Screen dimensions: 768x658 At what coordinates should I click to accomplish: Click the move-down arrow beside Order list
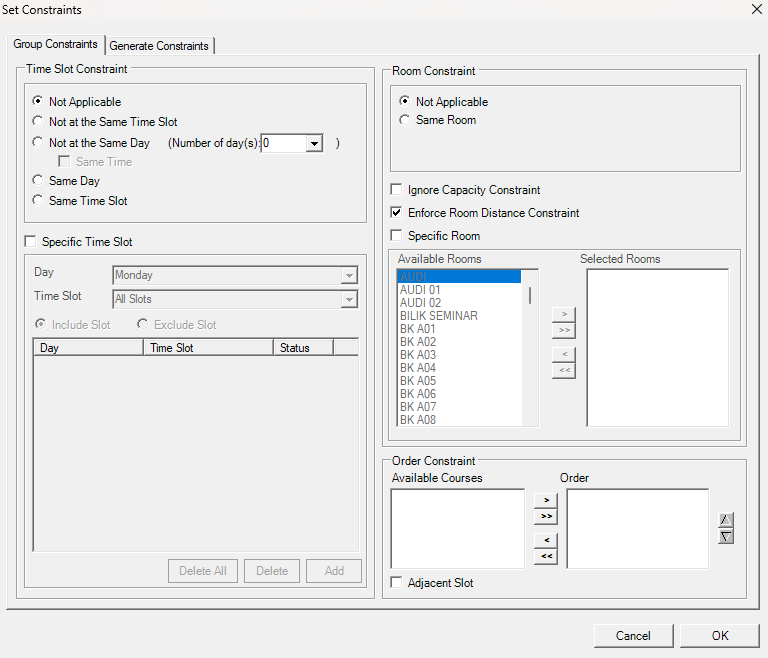pos(726,536)
